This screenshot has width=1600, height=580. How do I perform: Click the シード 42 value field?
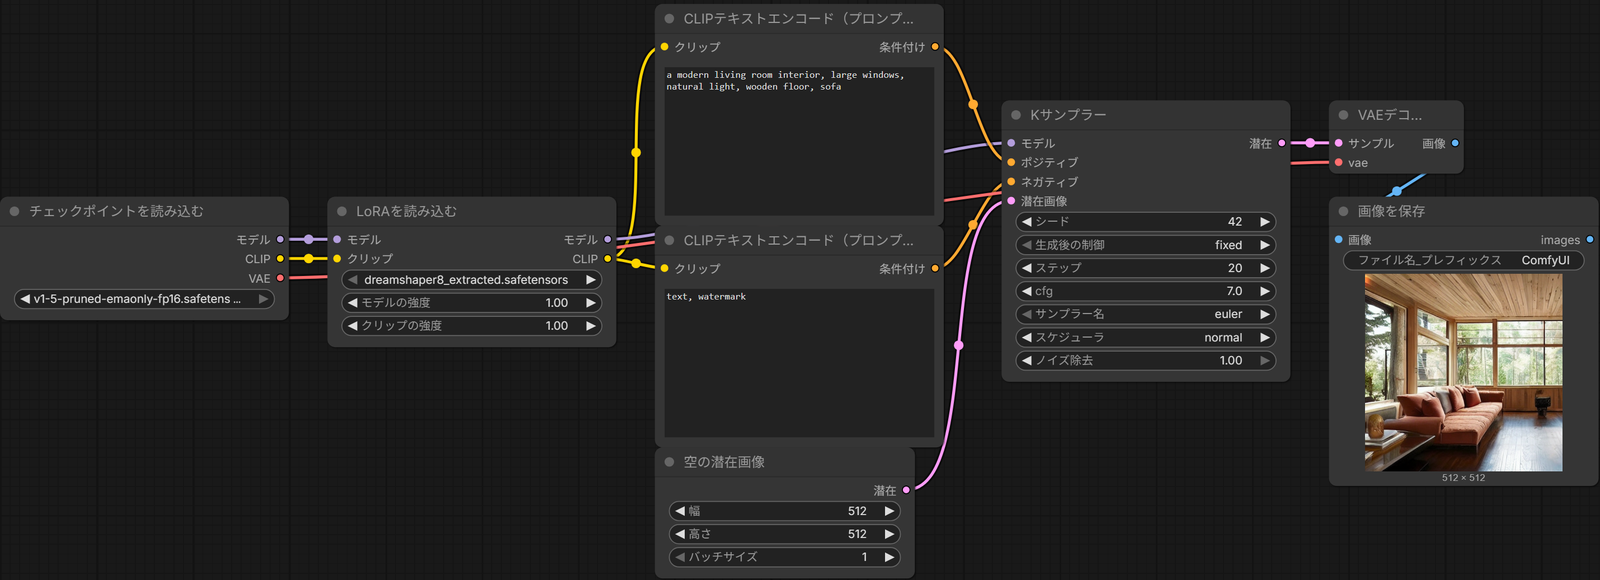1146,222
